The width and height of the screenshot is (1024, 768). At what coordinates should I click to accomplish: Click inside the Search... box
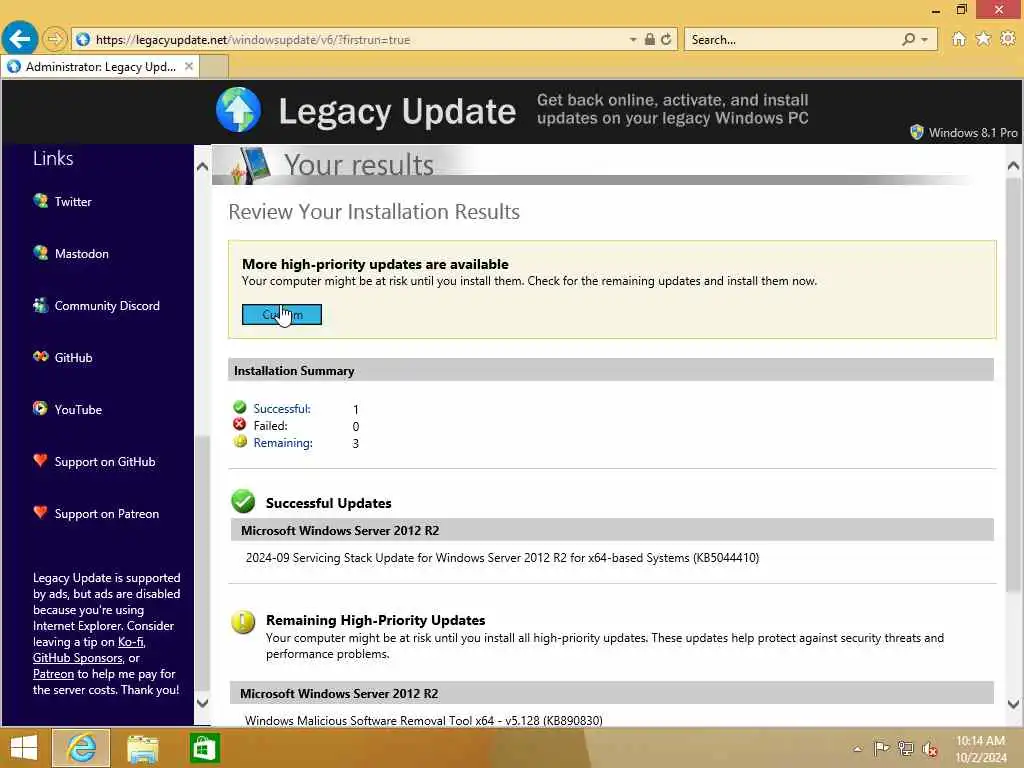point(793,40)
